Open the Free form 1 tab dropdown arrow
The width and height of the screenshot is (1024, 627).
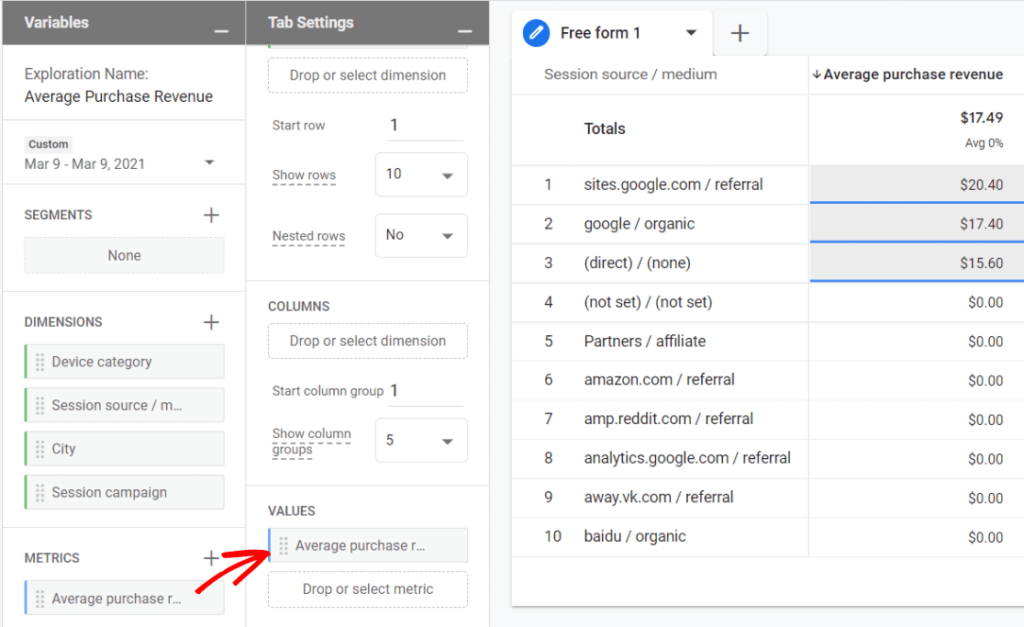pyautogui.click(x=692, y=33)
